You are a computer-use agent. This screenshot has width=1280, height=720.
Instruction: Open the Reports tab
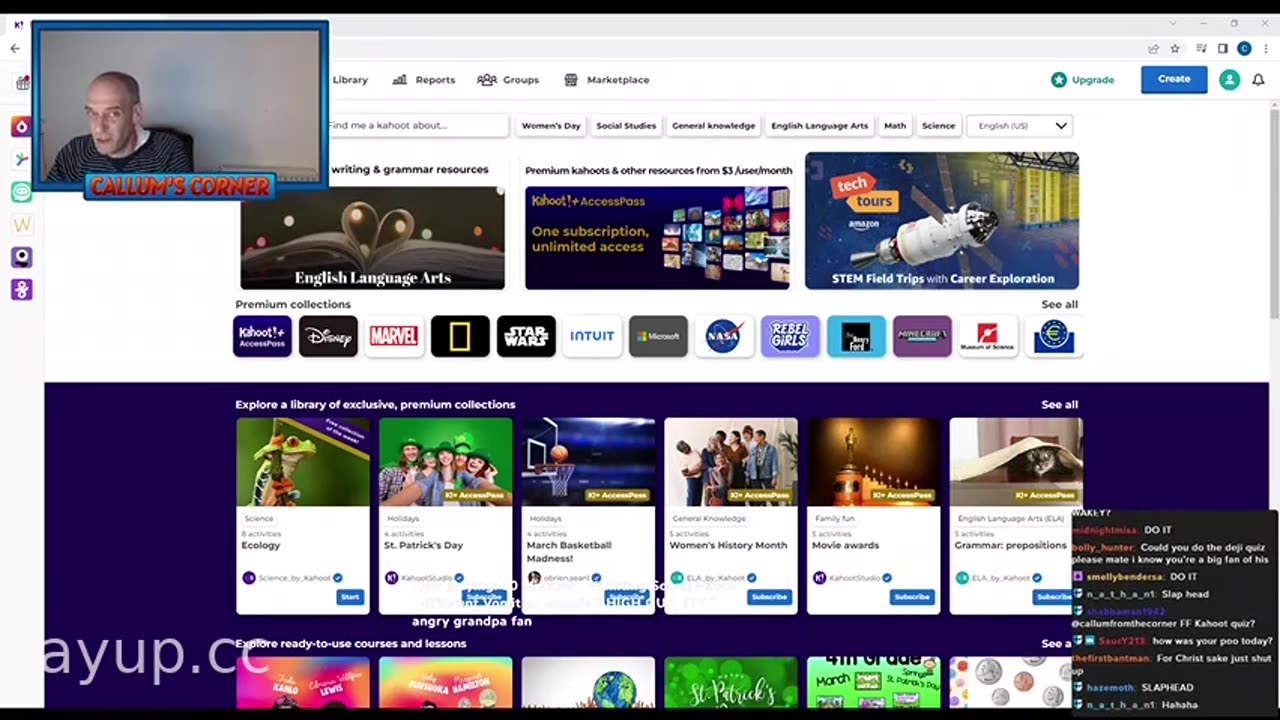[424, 80]
